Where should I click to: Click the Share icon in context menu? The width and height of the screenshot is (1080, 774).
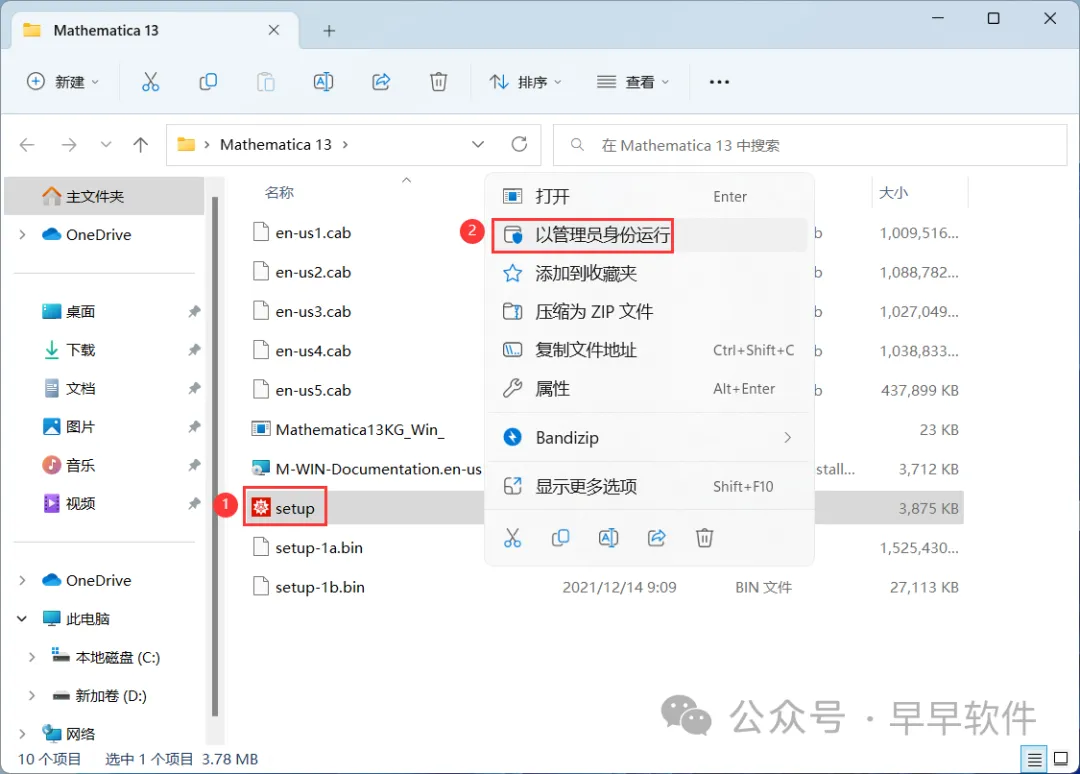click(656, 538)
